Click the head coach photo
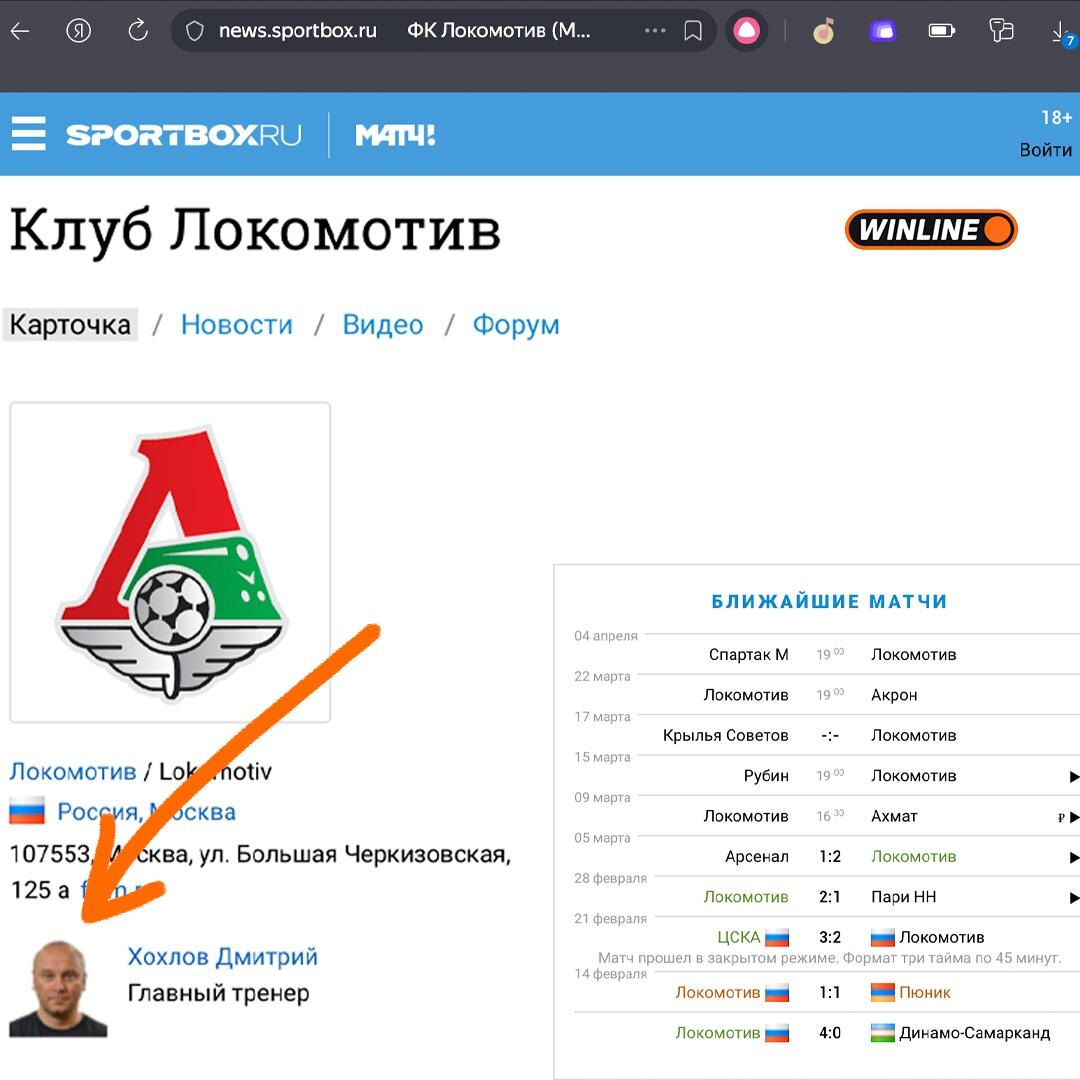Screen dimensions: 1080x1080 58,989
